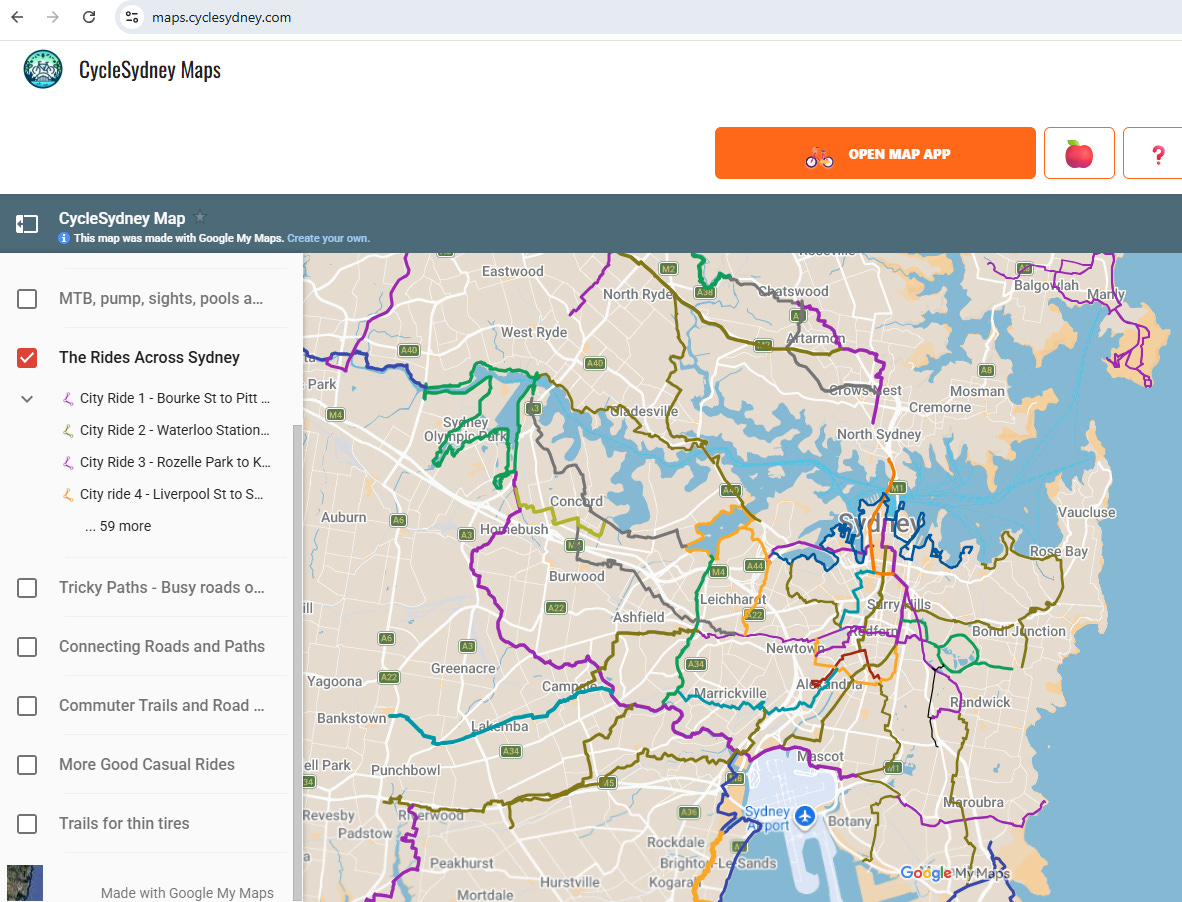Click orange route icon for City ride 4

(x=68, y=494)
